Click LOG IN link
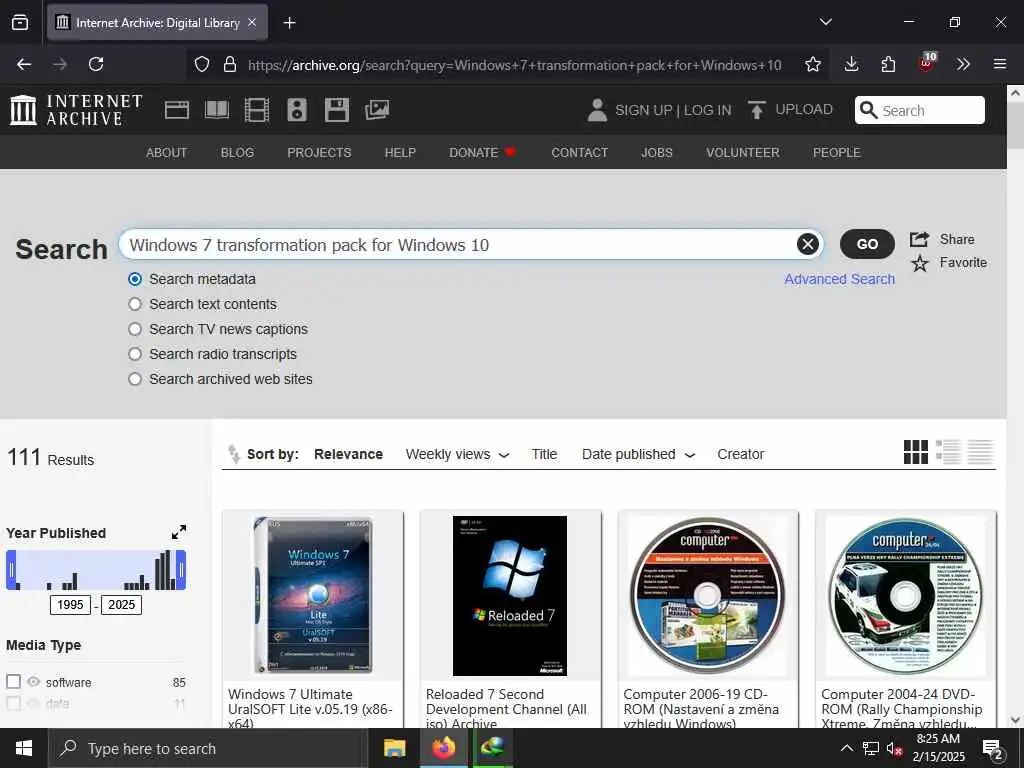 pyautogui.click(x=707, y=110)
